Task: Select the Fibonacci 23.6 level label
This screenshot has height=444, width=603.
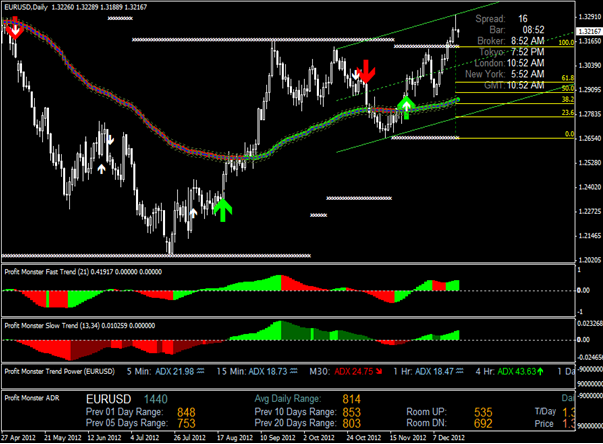Action: tap(568, 113)
